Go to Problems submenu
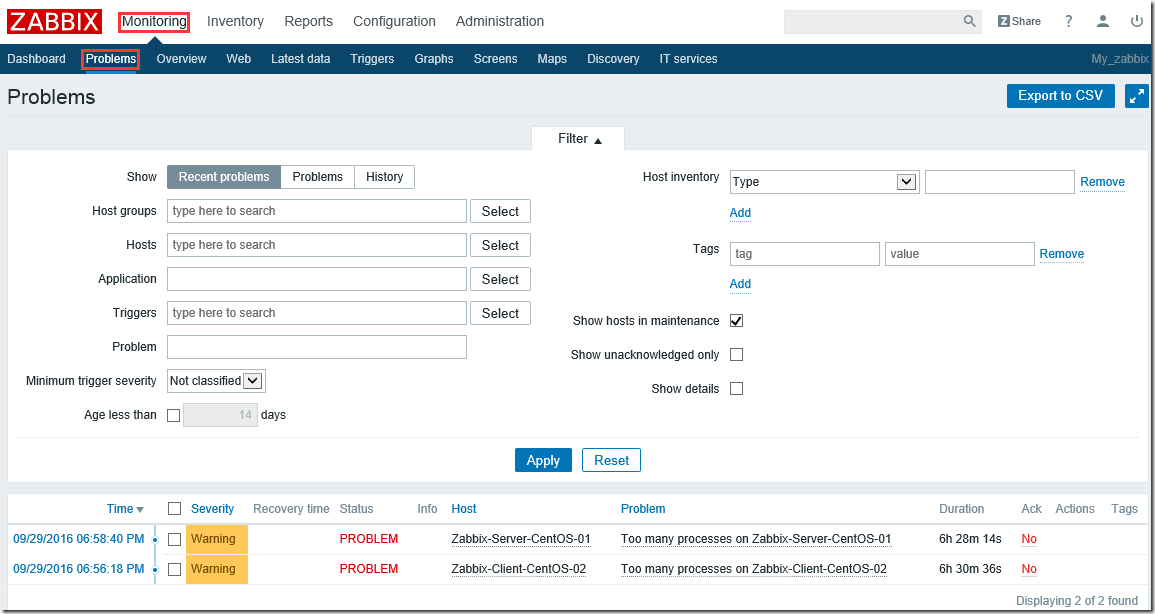The height and width of the screenshot is (614, 1155). pos(110,59)
